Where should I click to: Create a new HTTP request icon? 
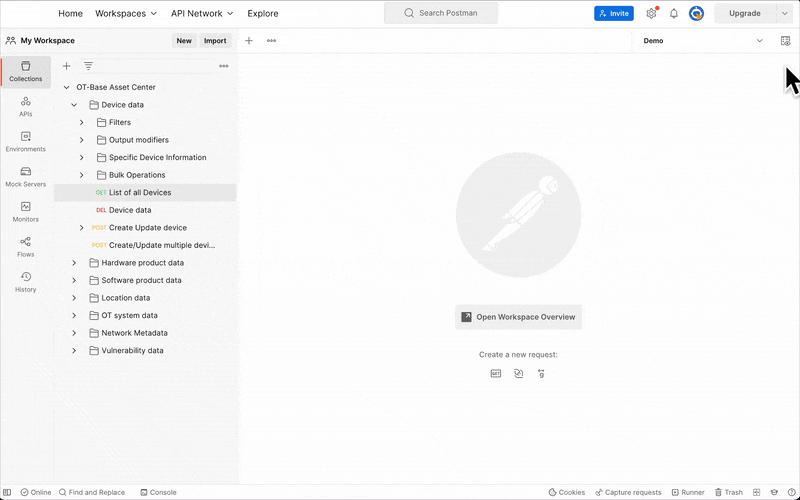[495, 374]
